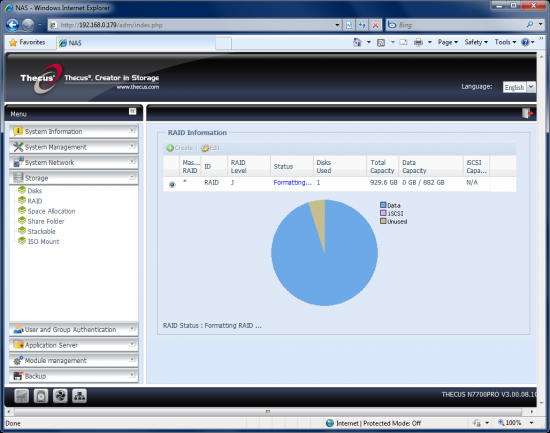The image size is (550, 433).
Task: Click the Formatting... status link
Action: point(292,182)
